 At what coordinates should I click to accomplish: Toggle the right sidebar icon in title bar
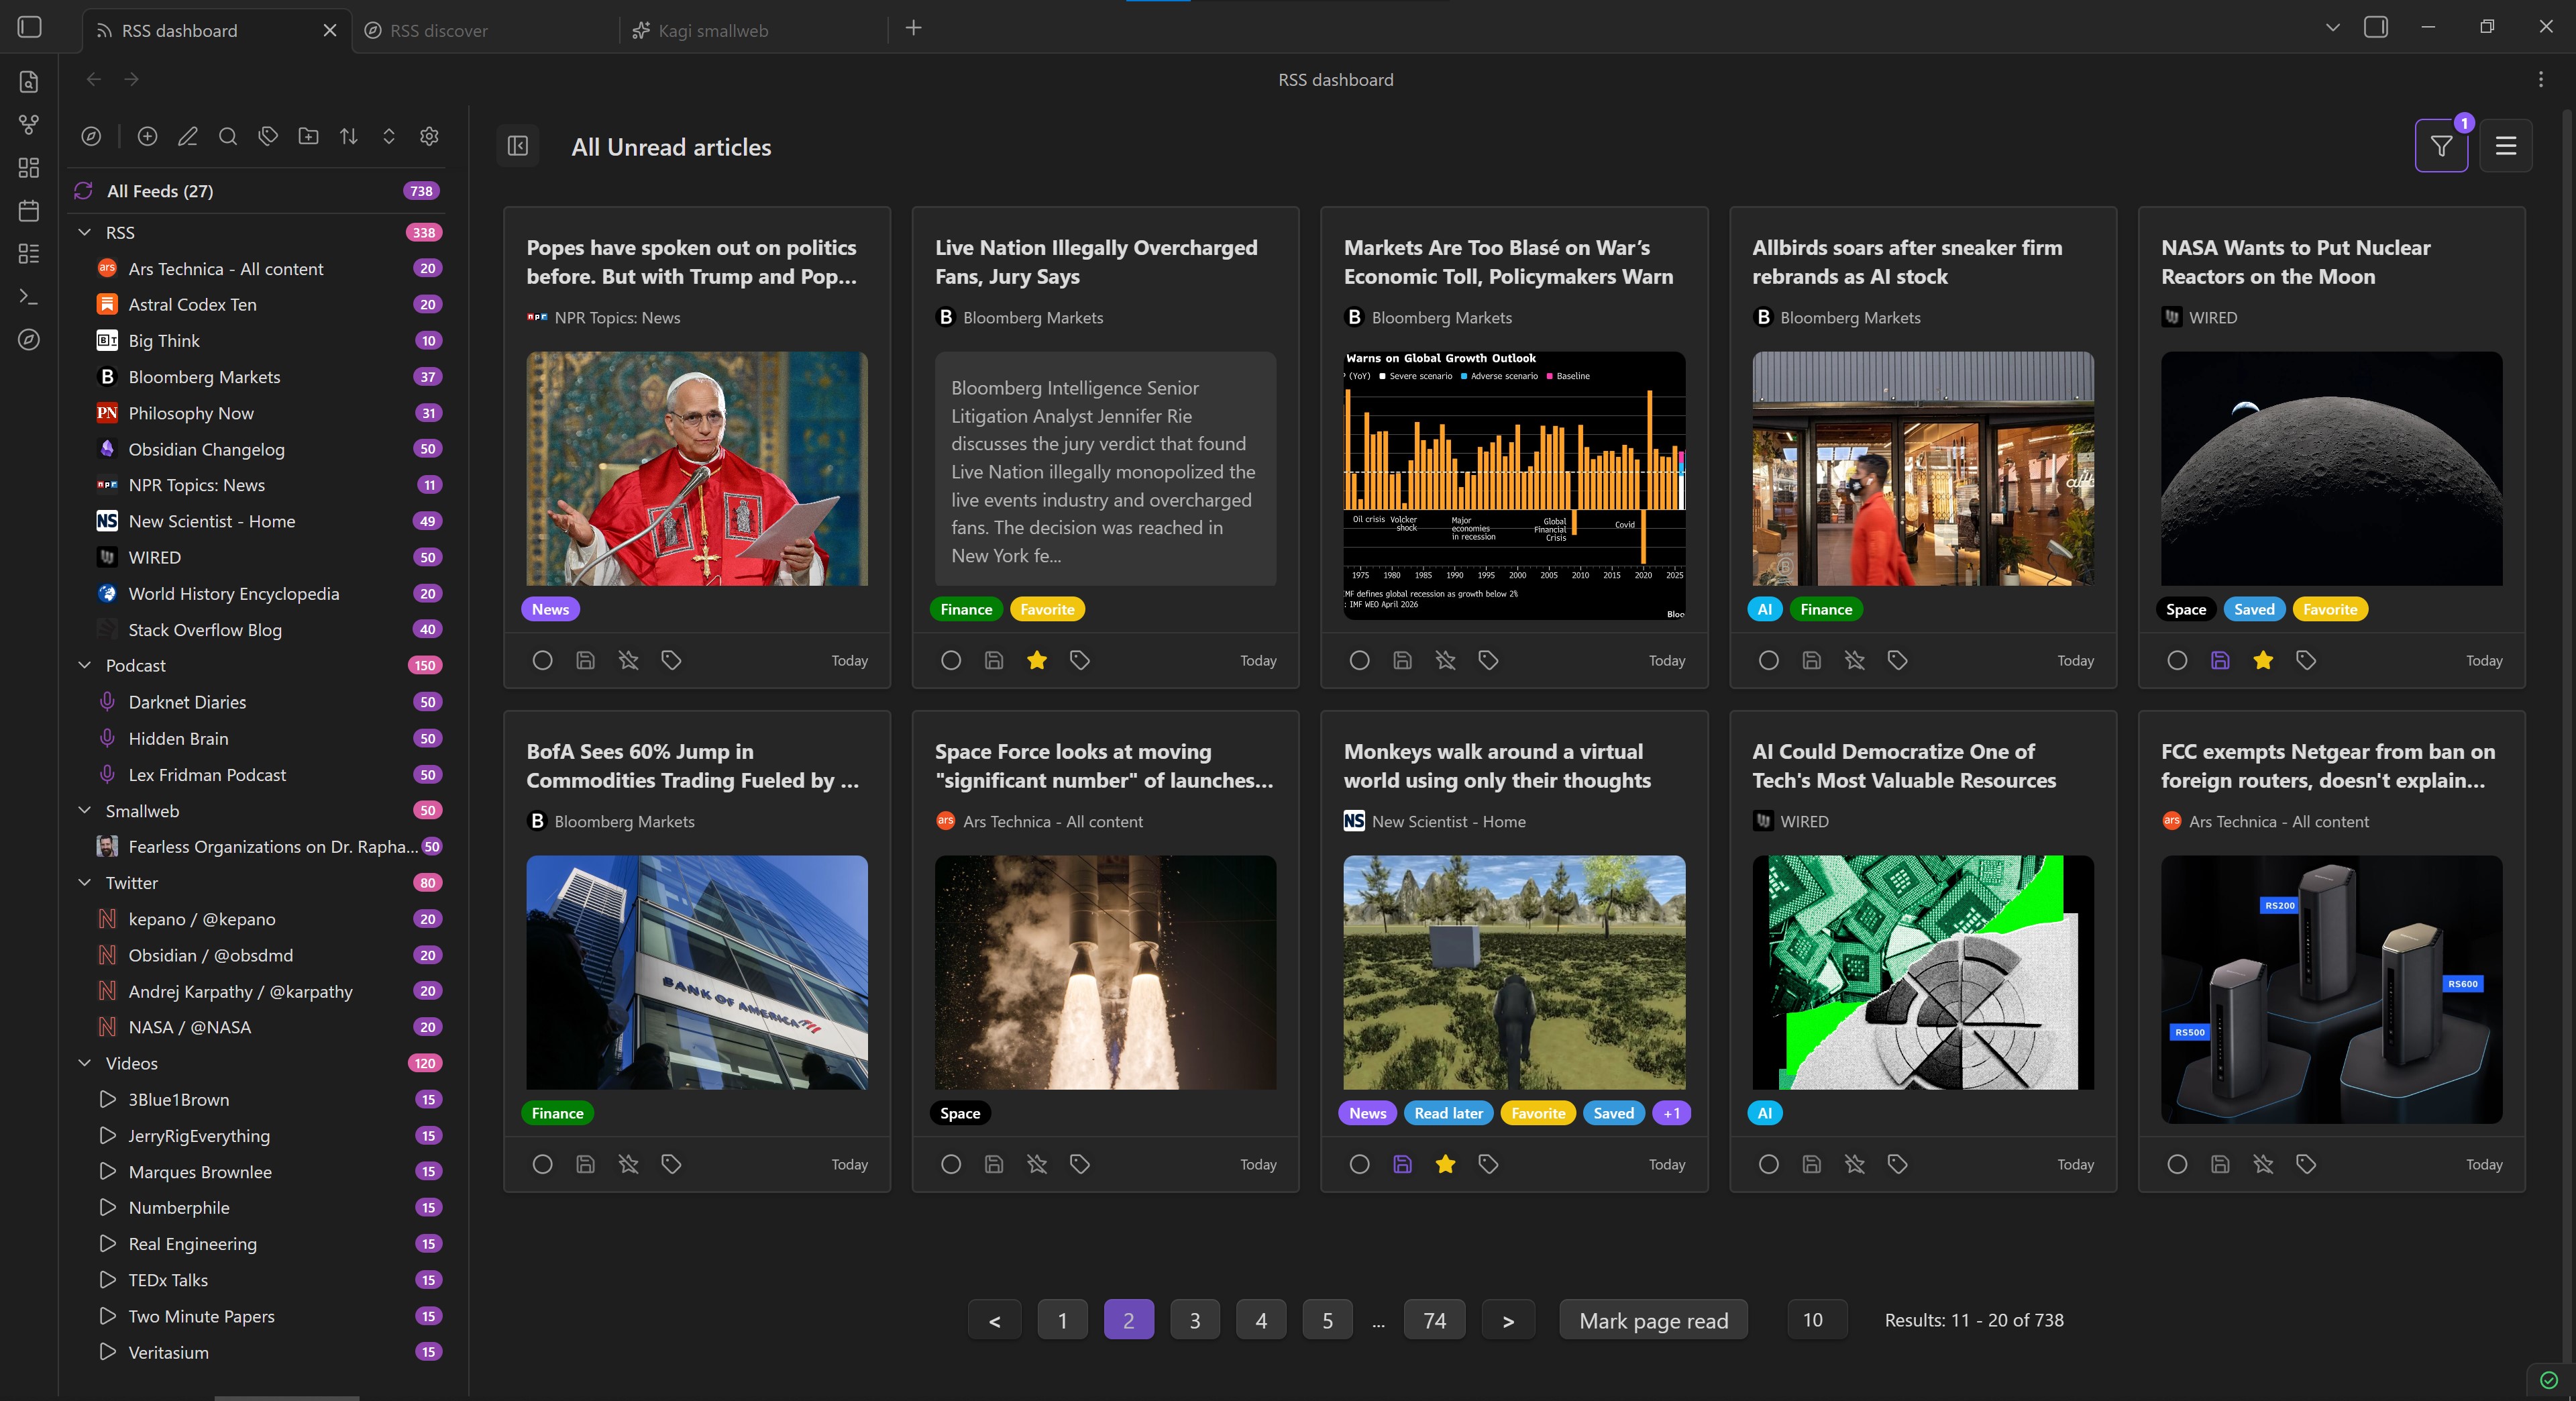pos(2376,27)
